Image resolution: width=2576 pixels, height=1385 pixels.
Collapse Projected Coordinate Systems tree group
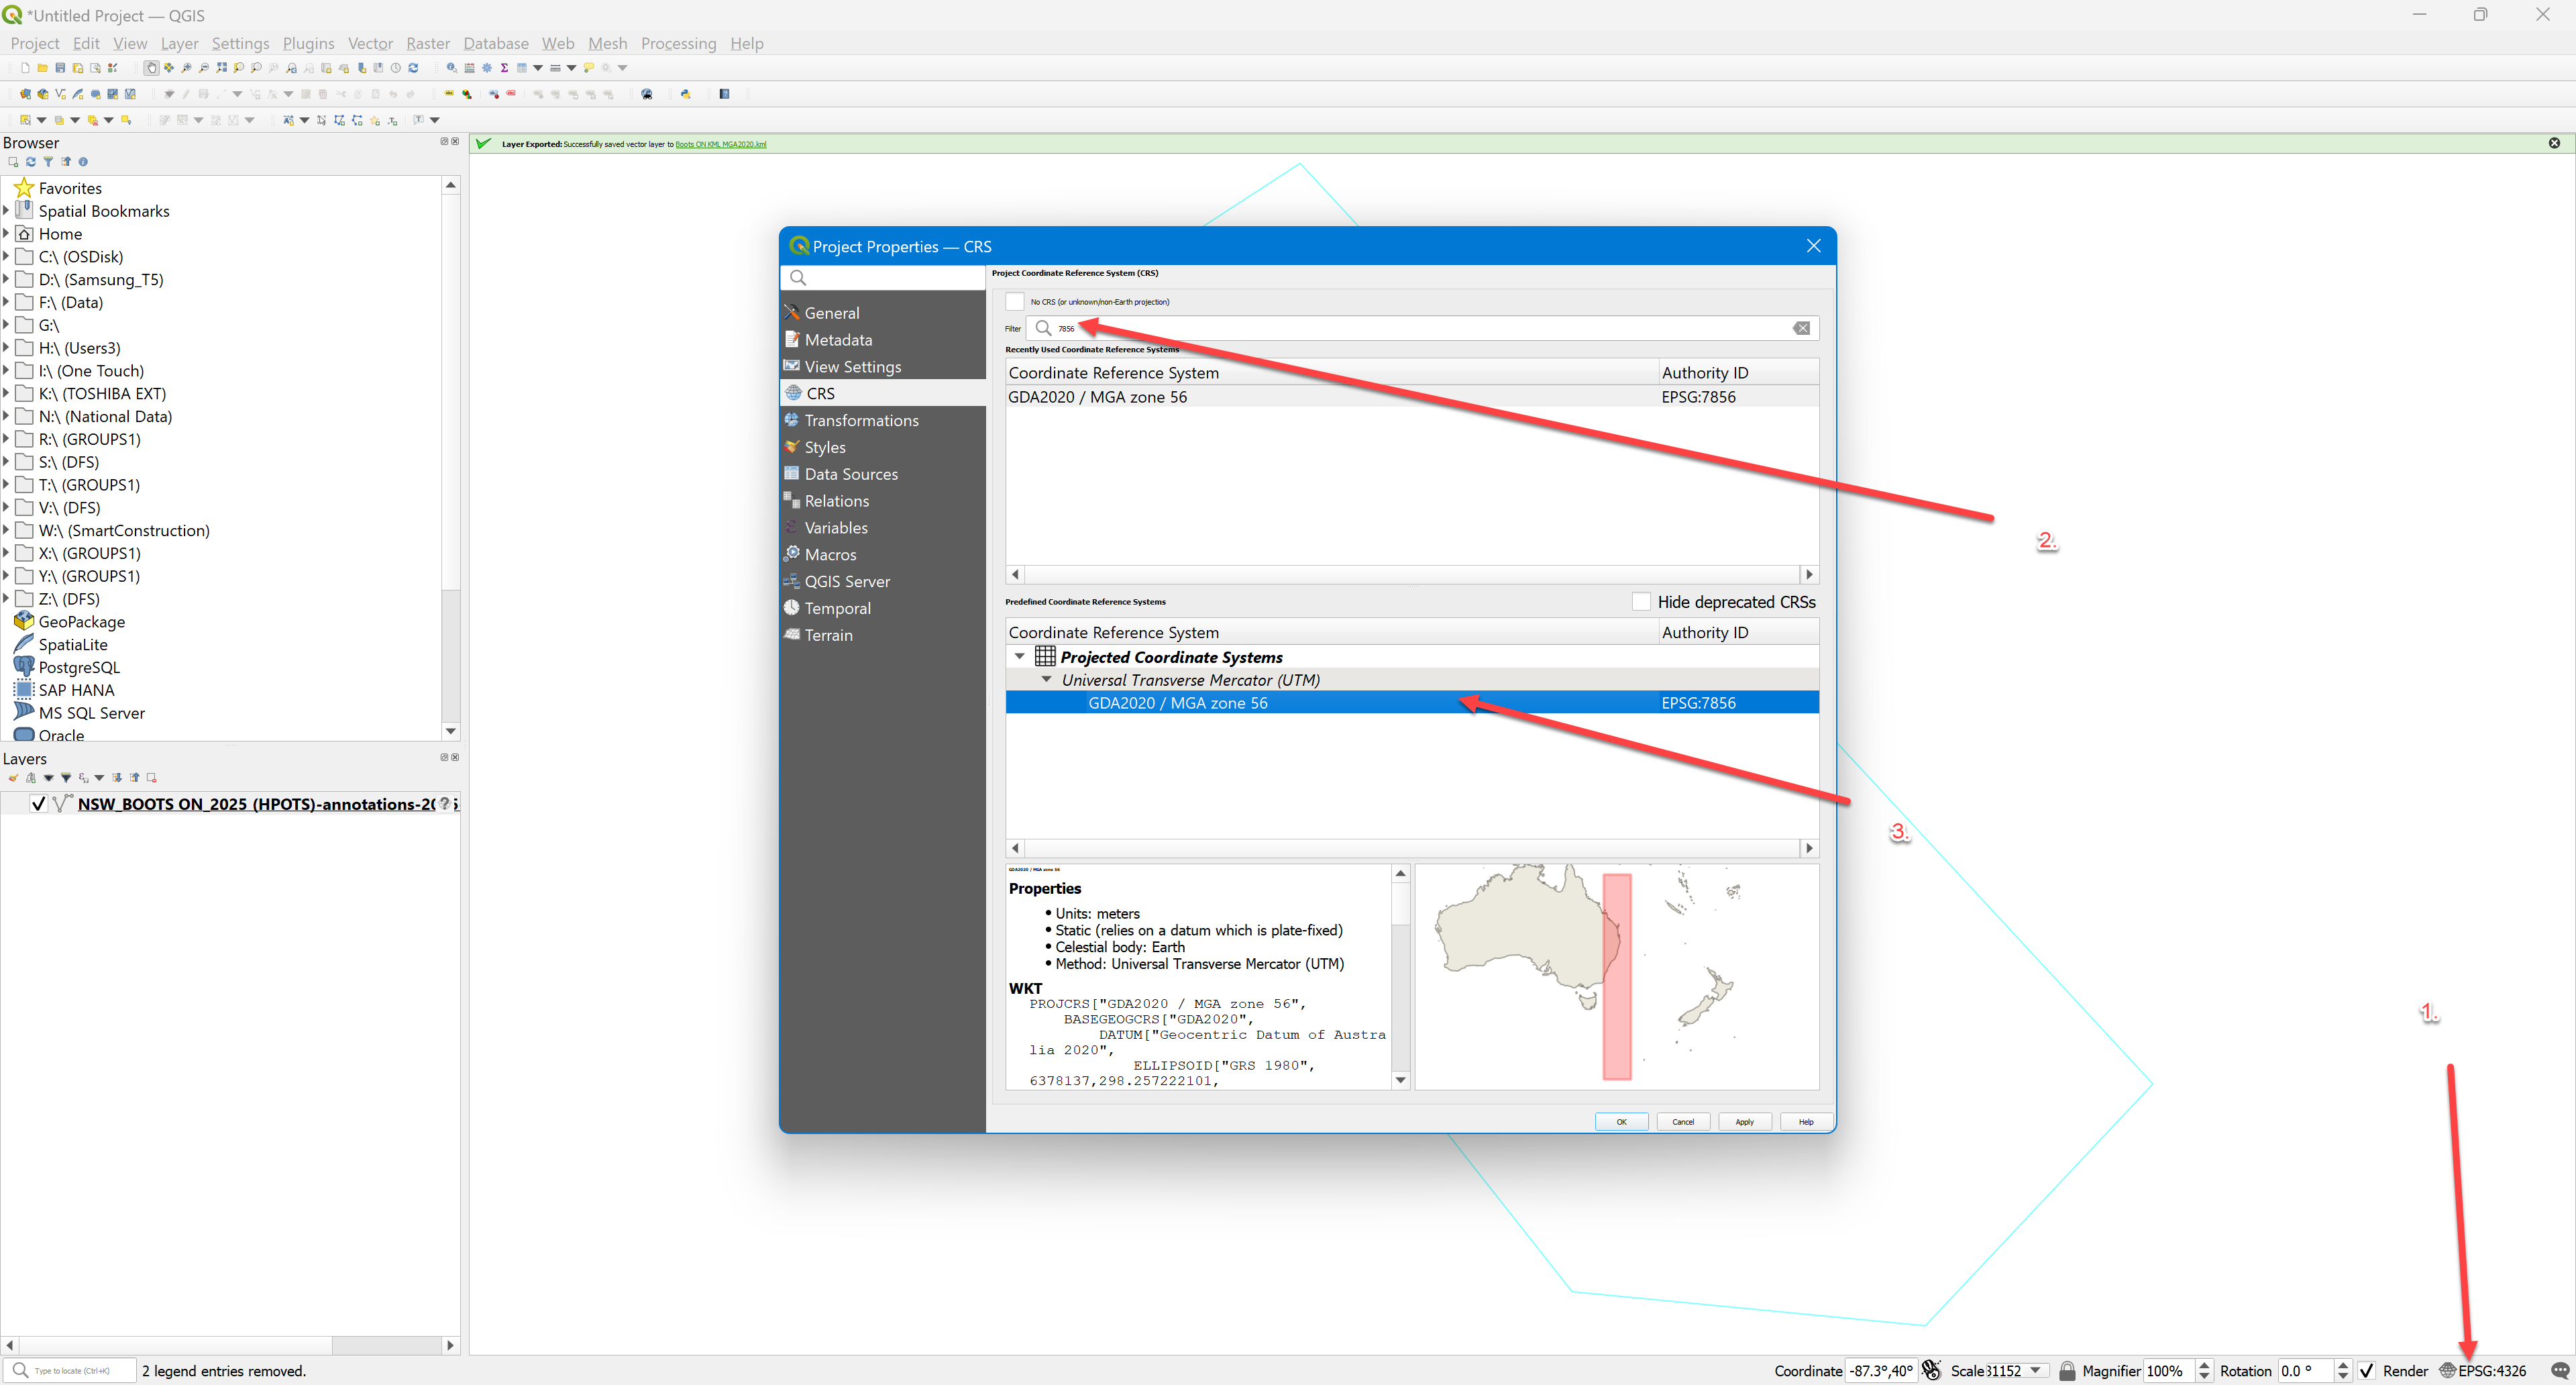click(1019, 656)
